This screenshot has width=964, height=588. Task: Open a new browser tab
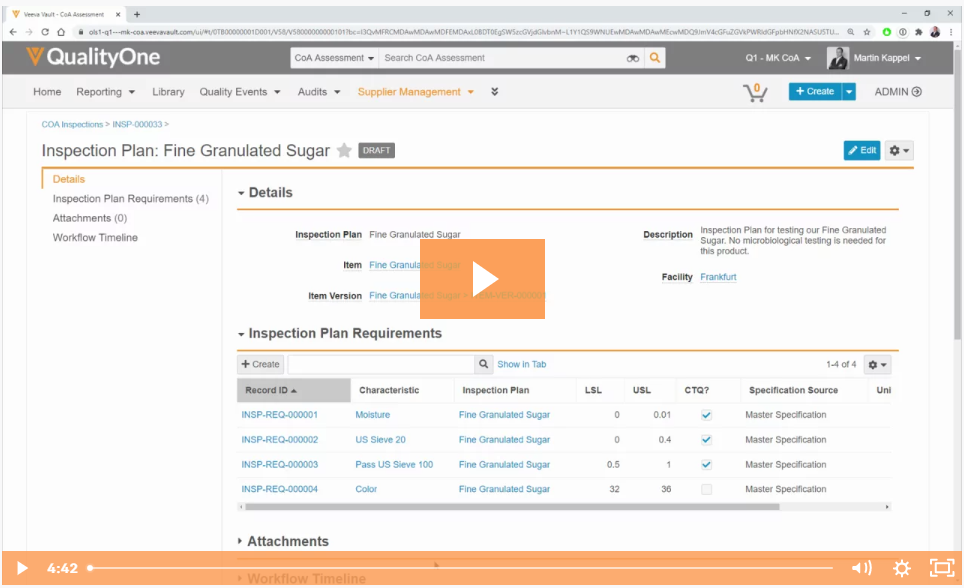pyautogui.click(x=136, y=14)
